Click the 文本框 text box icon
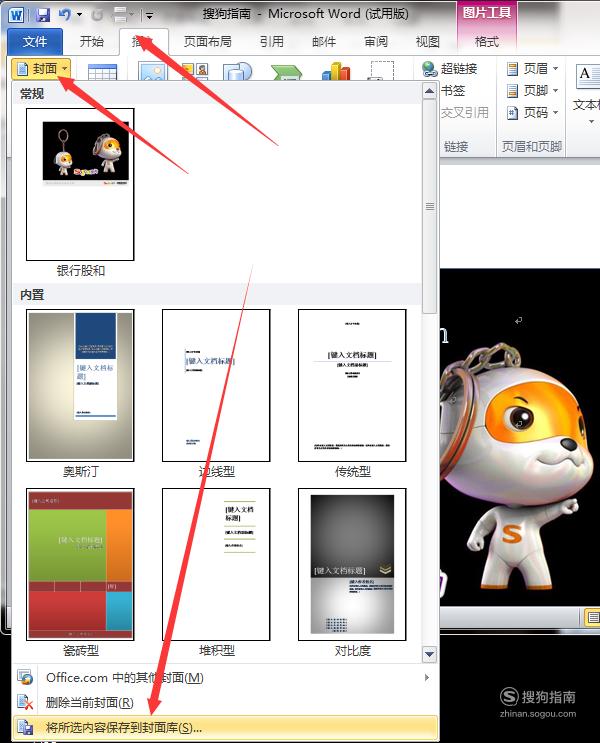This screenshot has height=743, width=600. (x=588, y=76)
